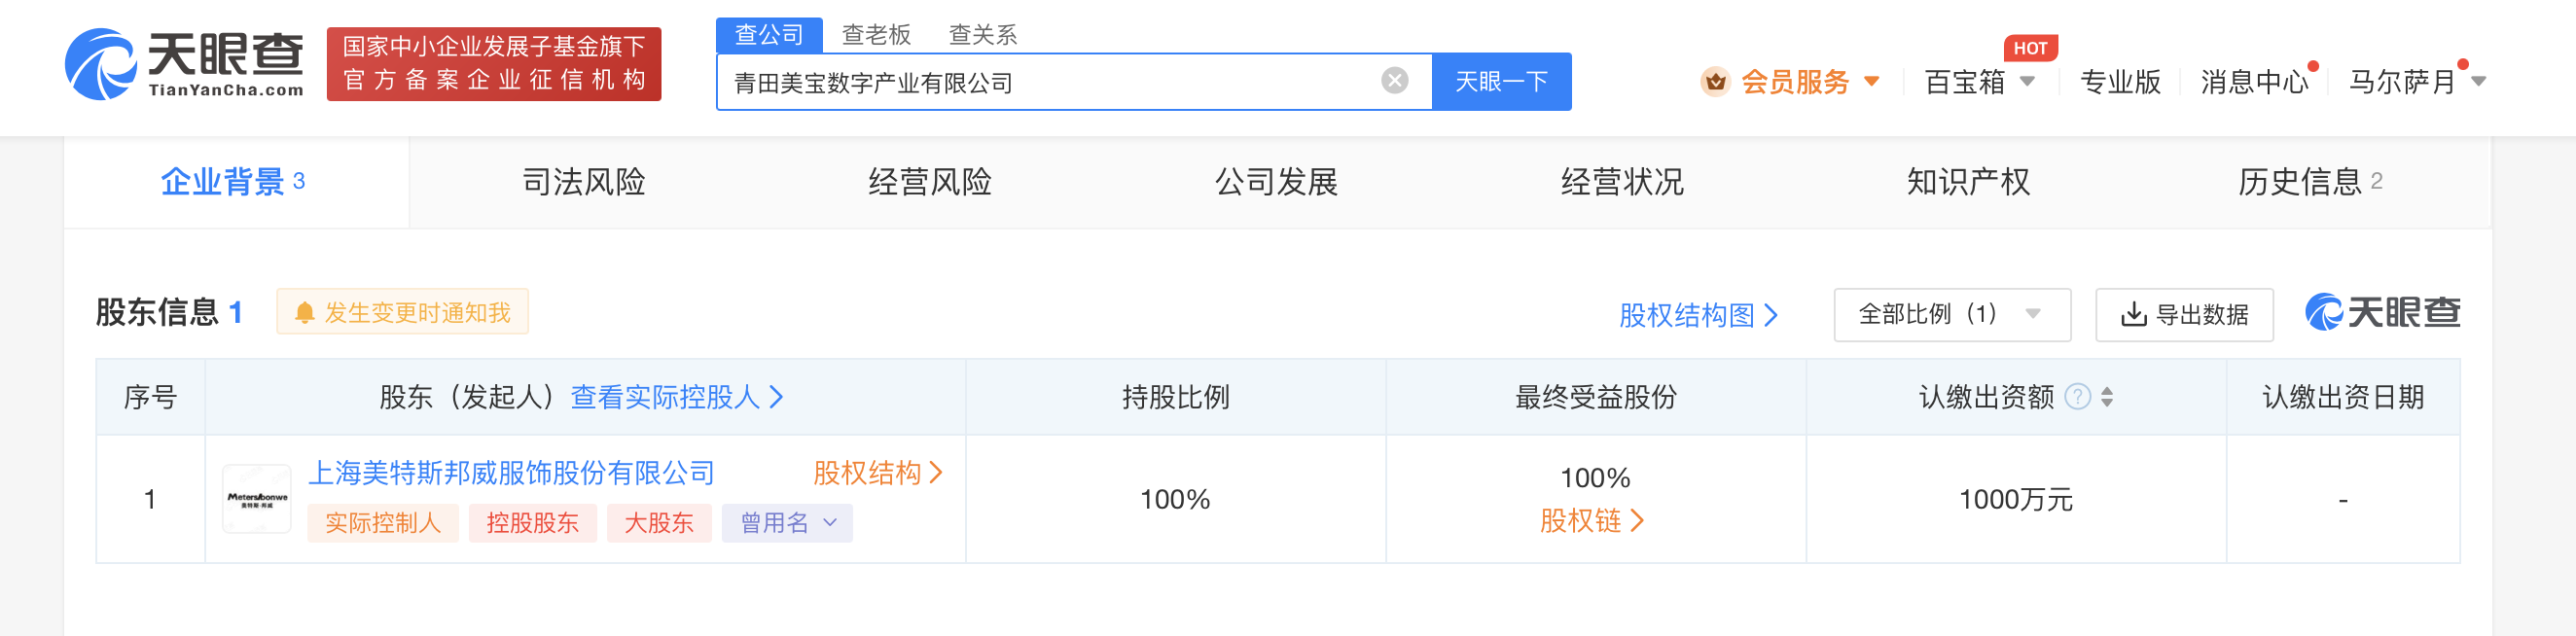Switch to the 查老板 search tab
This screenshot has width=2576, height=636.
click(x=876, y=35)
